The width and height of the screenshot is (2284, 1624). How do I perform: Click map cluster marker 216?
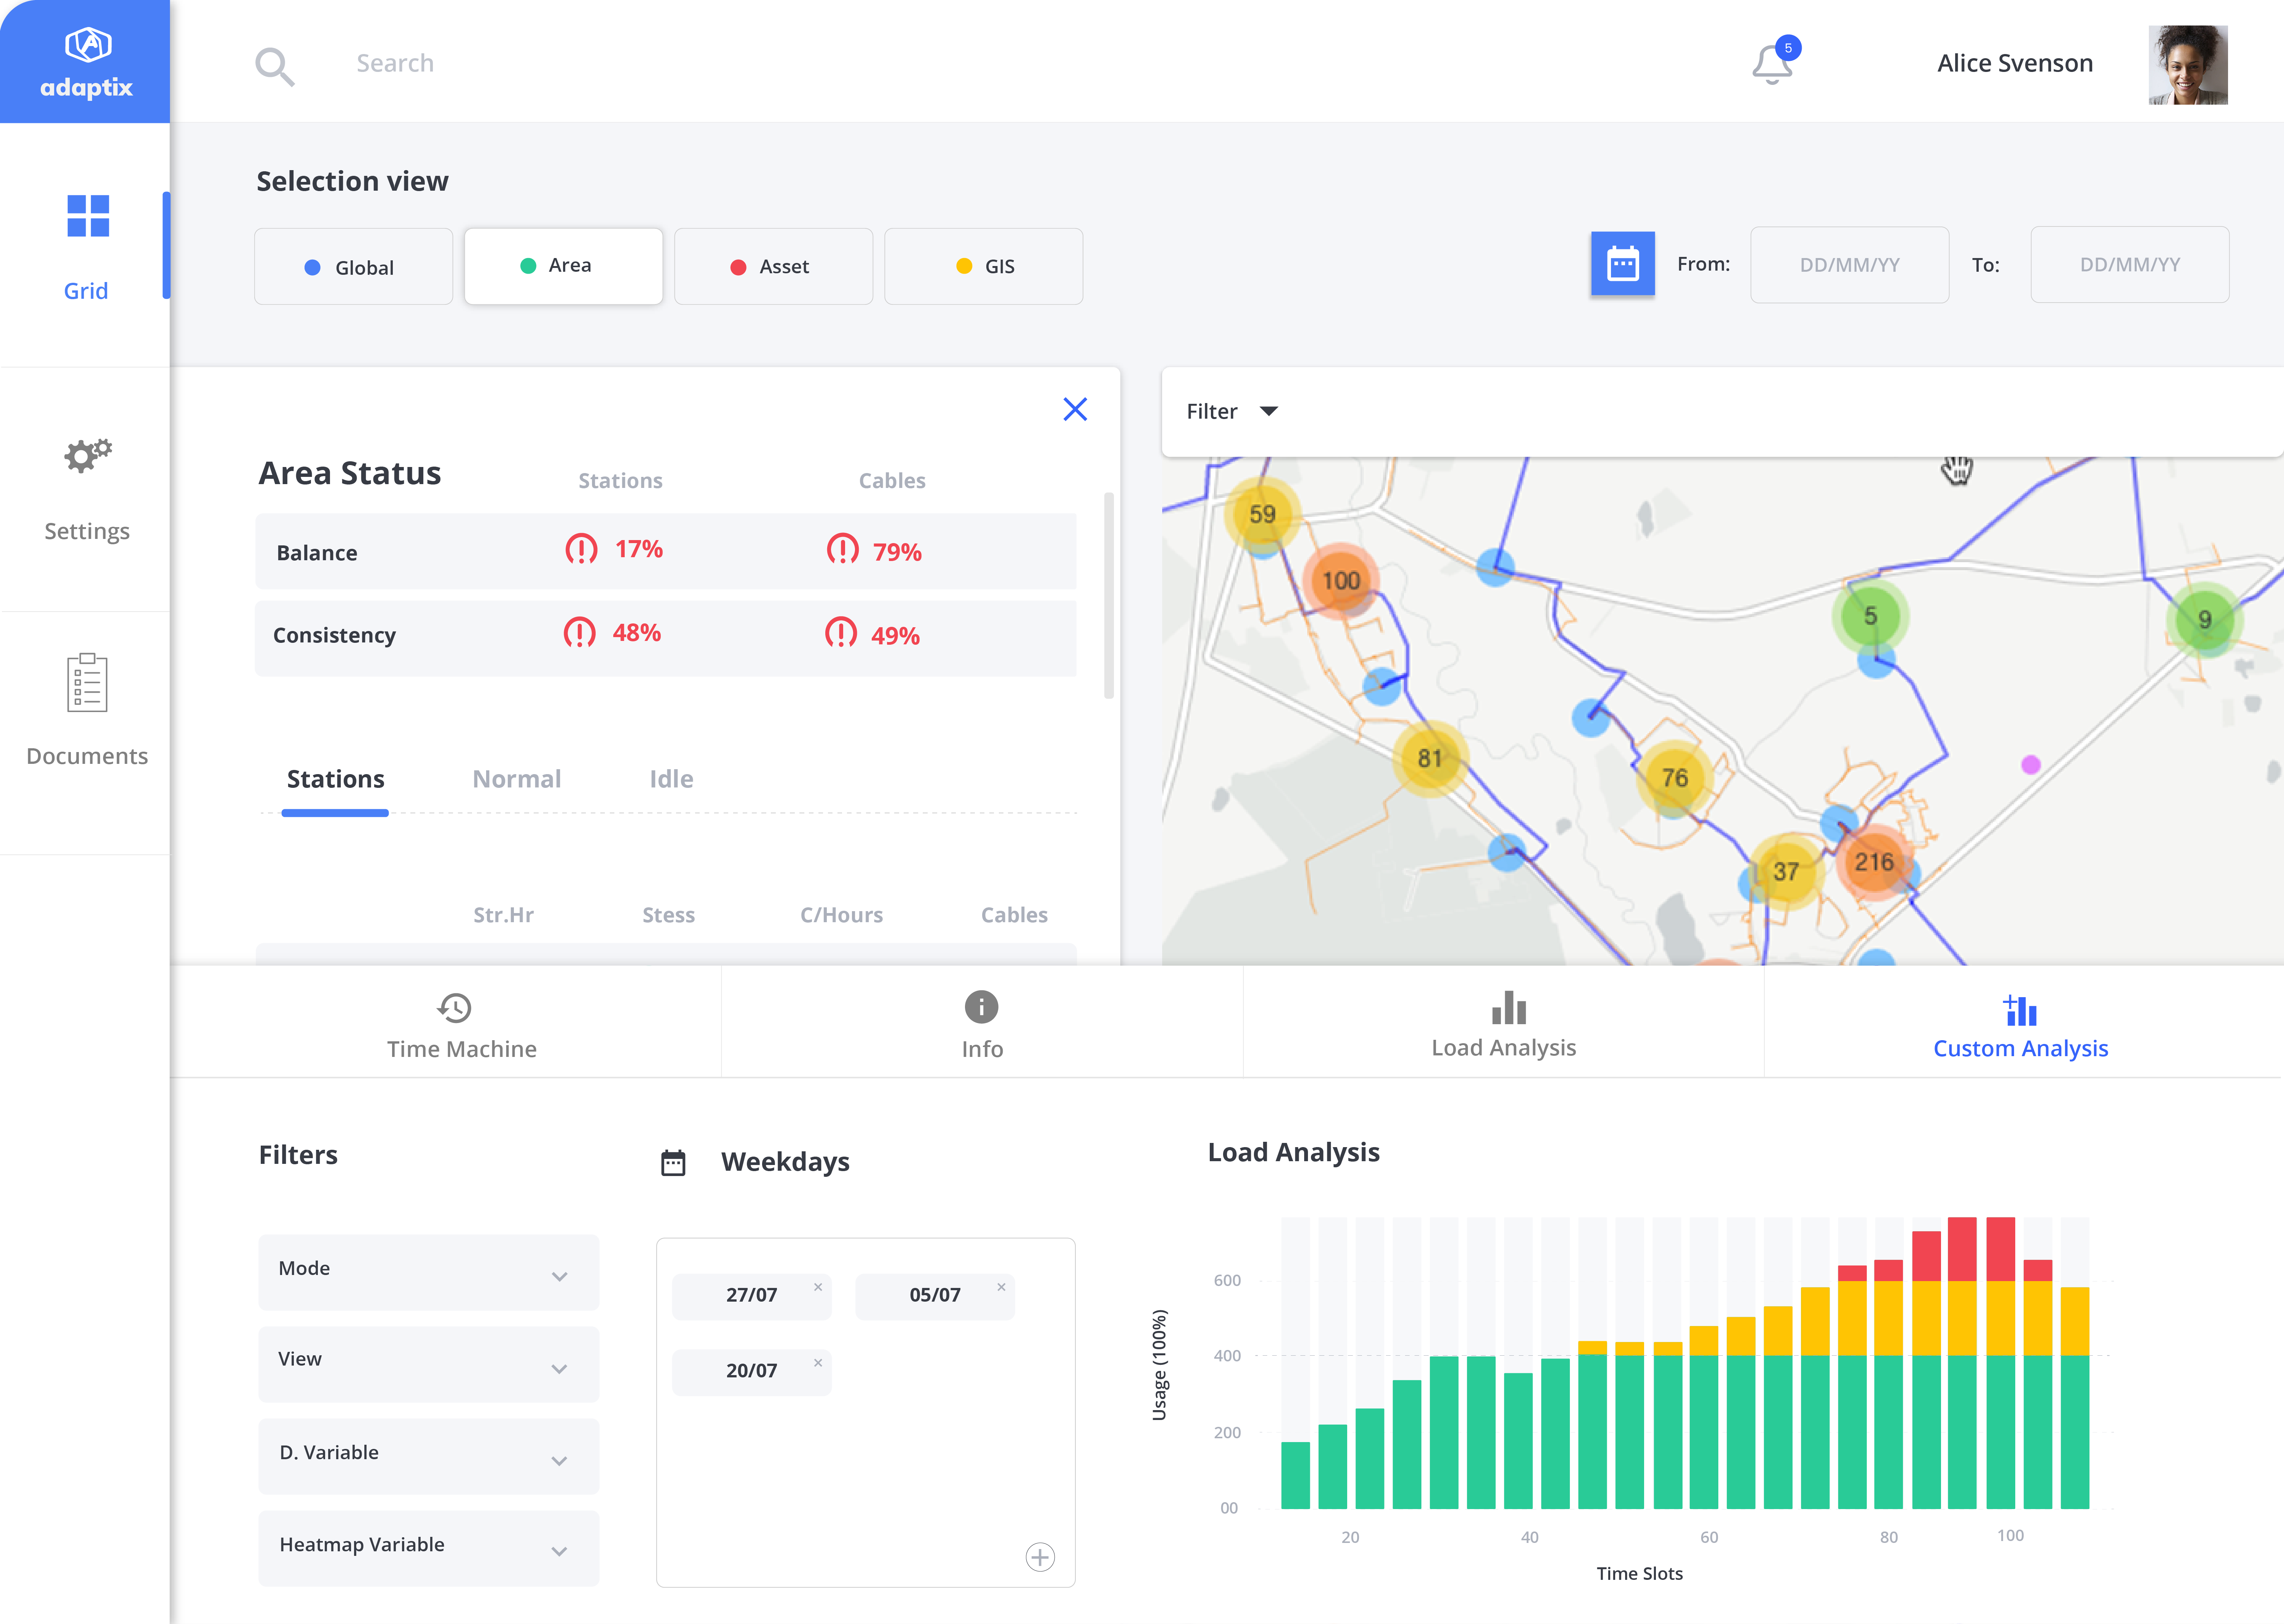(1874, 862)
